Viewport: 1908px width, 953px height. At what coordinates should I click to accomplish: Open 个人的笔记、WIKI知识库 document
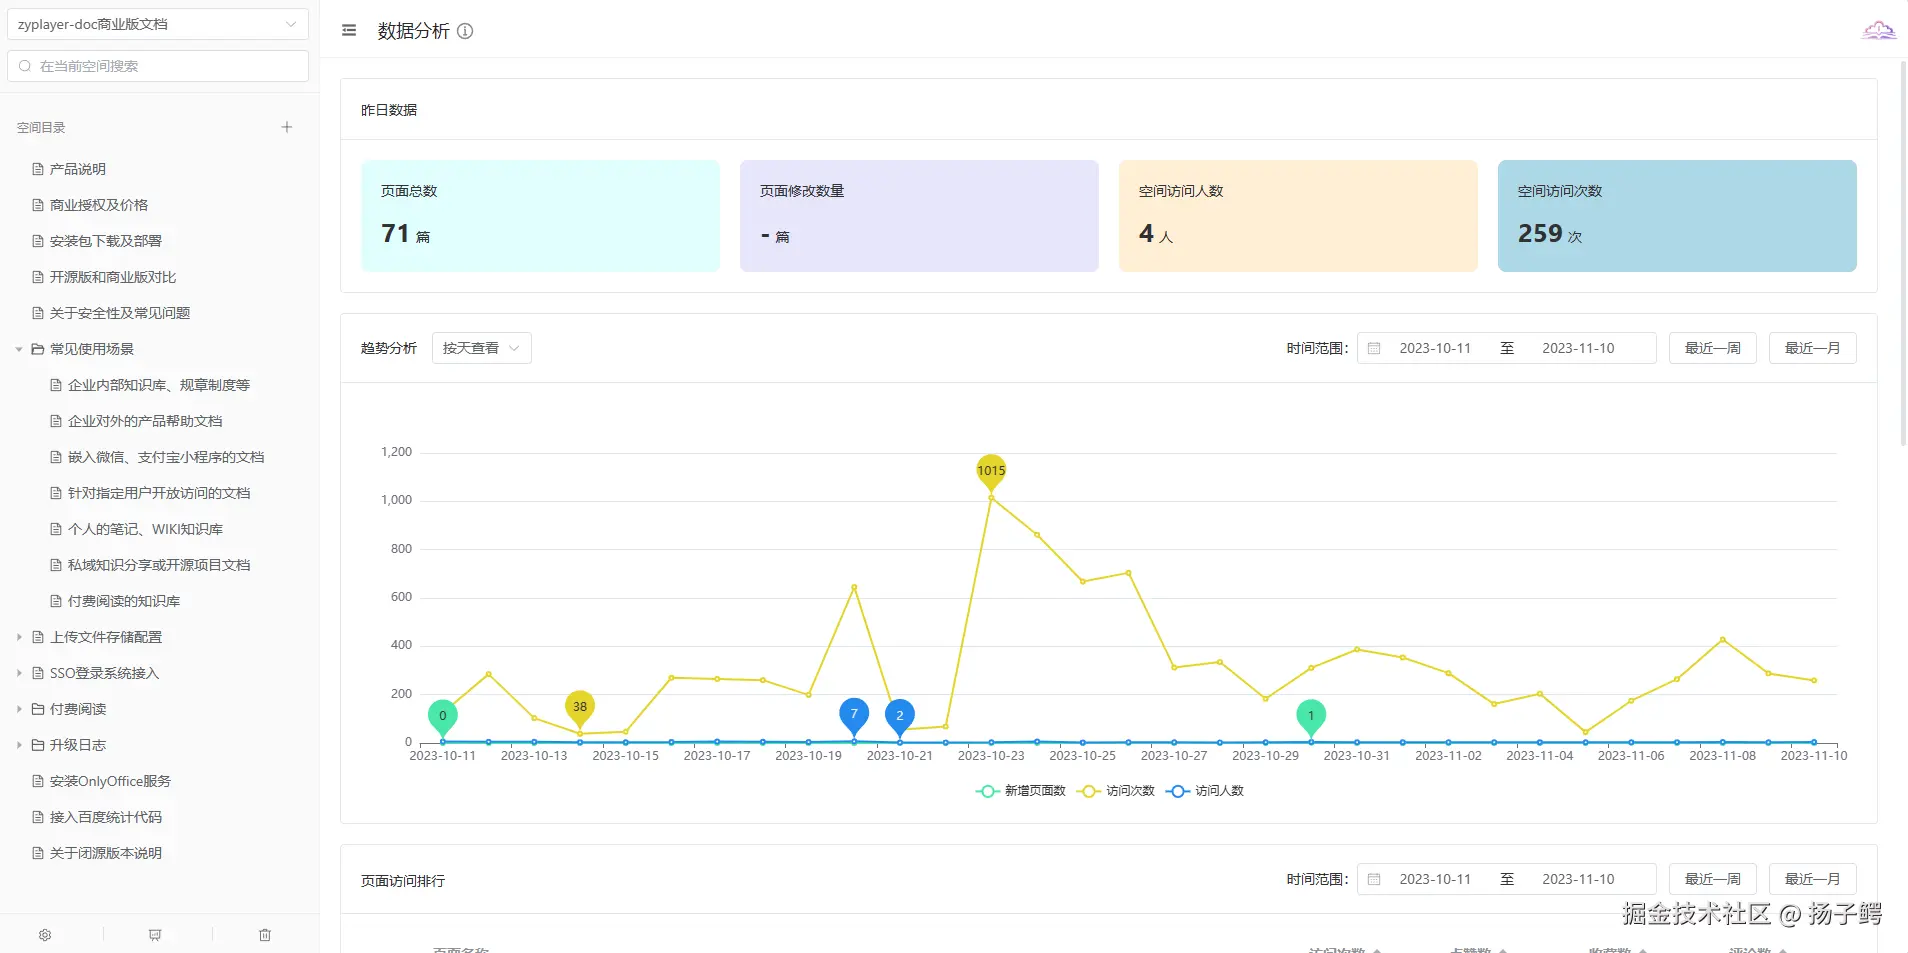click(x=145, y=529)
